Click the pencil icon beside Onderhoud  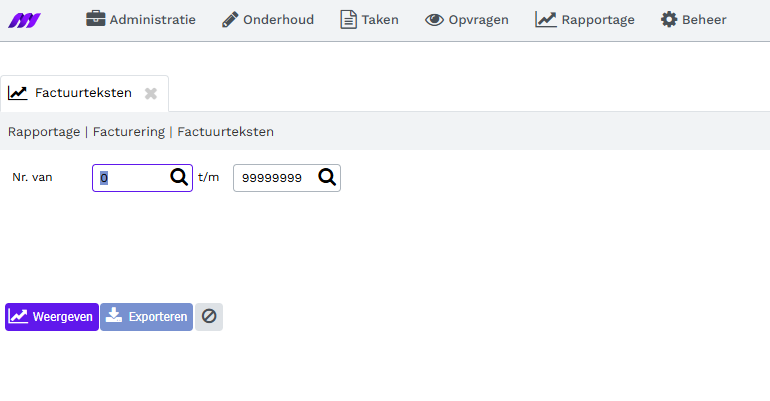point(230,20)
